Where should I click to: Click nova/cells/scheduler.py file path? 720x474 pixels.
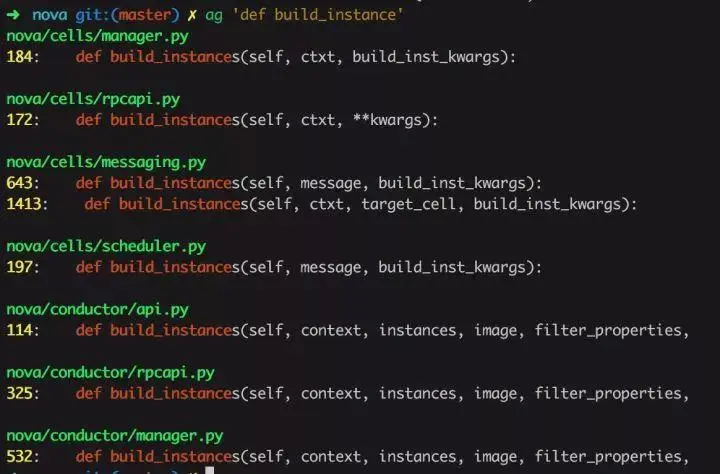[x=106, y=247]
